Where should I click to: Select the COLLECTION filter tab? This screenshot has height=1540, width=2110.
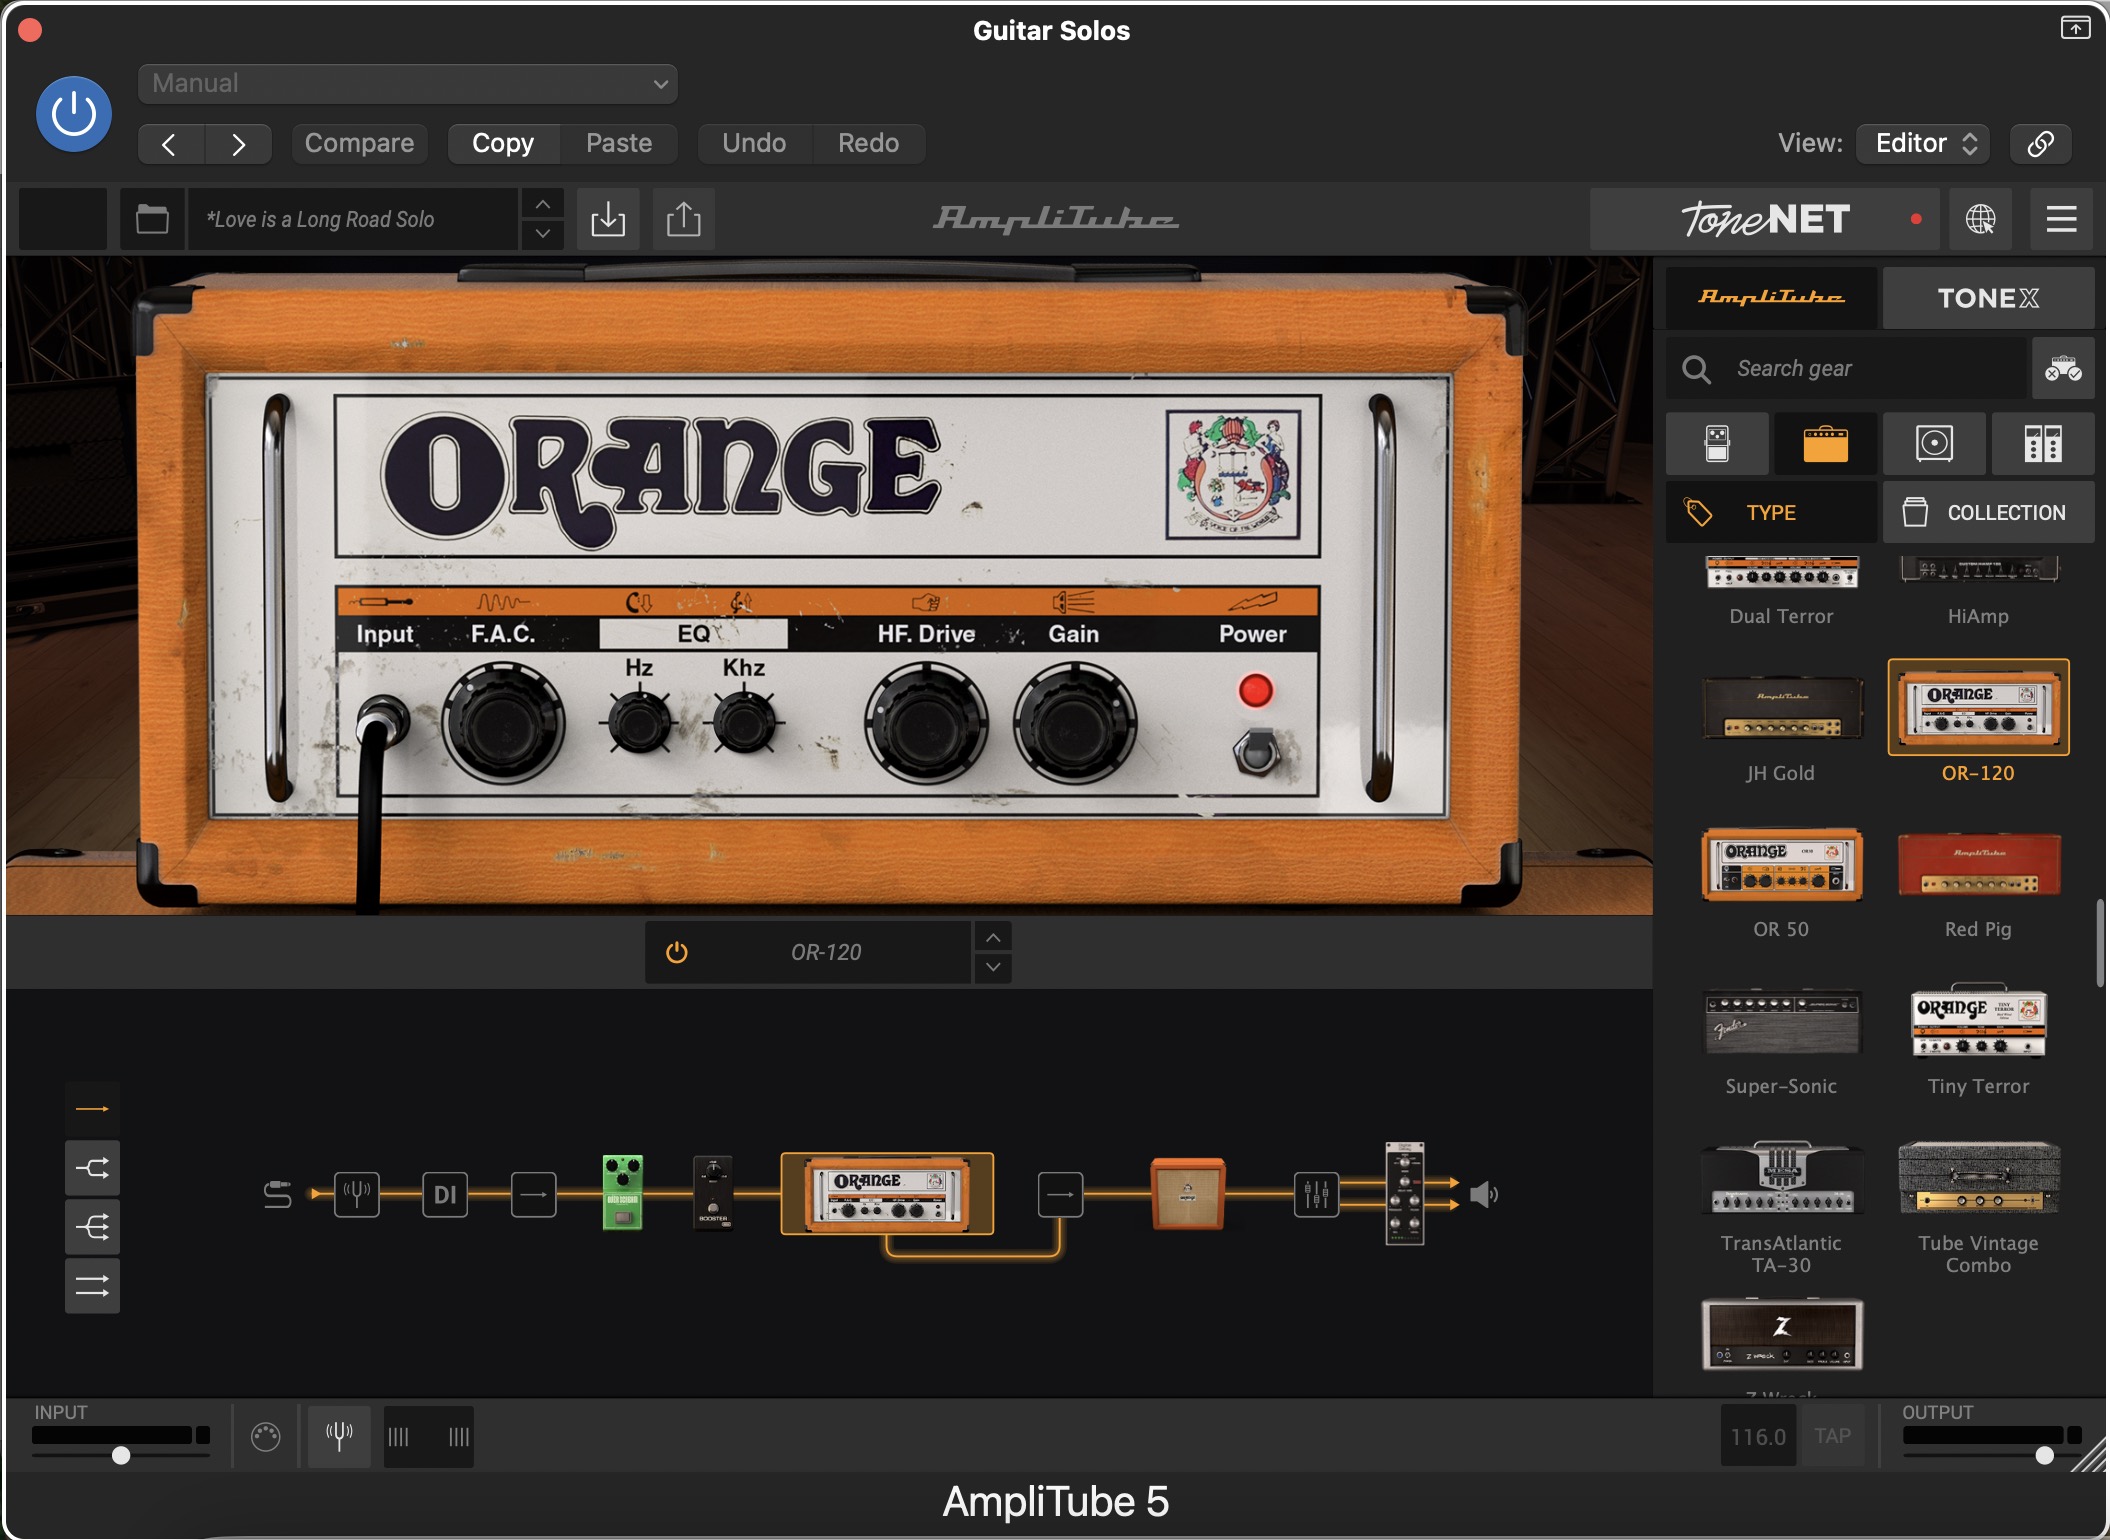tap(1988, 512)
